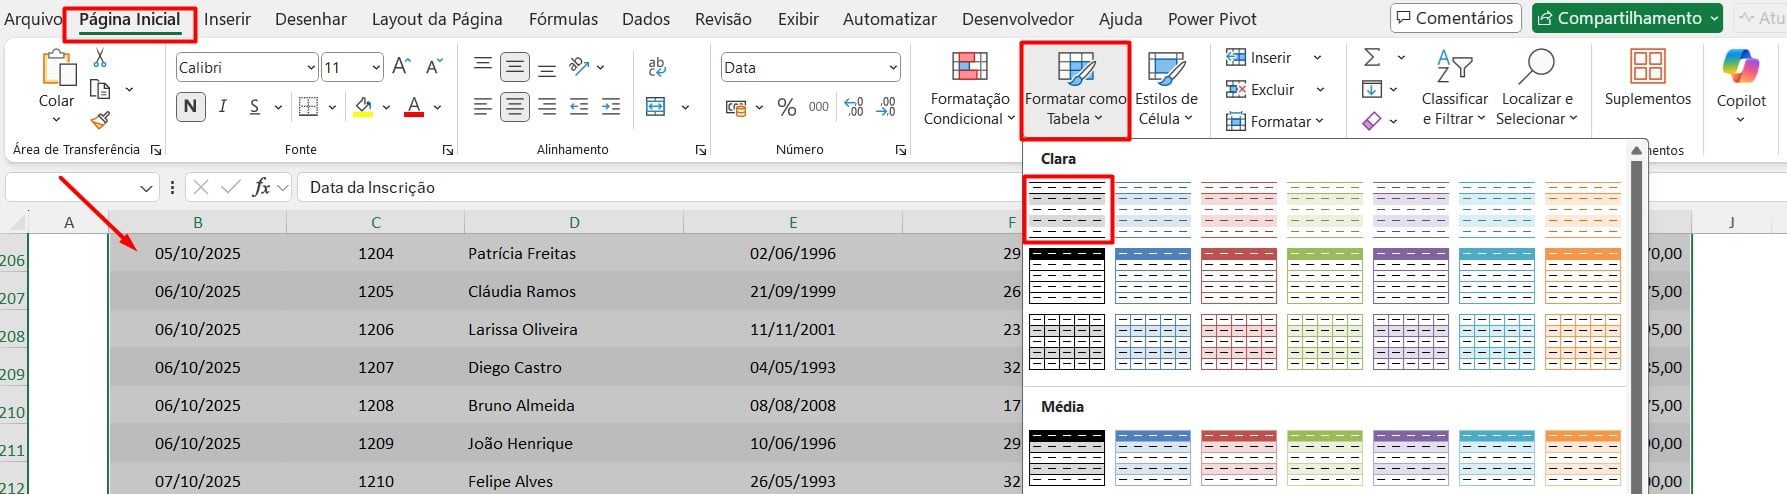1787x494 pixels.
Task: Select the black medium table style
Action: (1067, 458)
